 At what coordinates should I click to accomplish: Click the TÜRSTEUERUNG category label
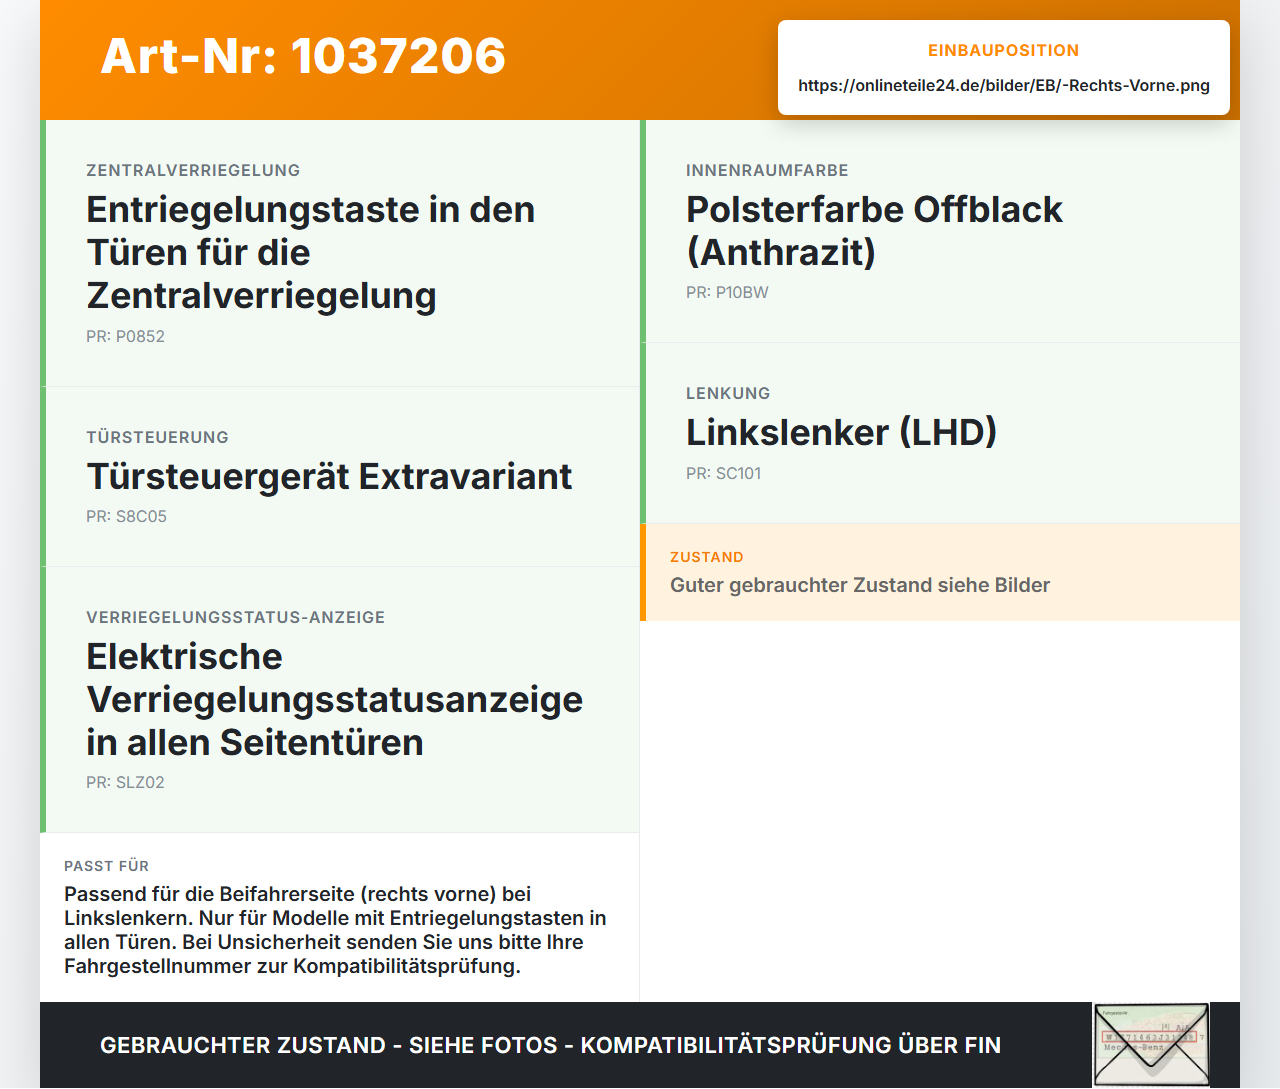(x=157, y=438)
